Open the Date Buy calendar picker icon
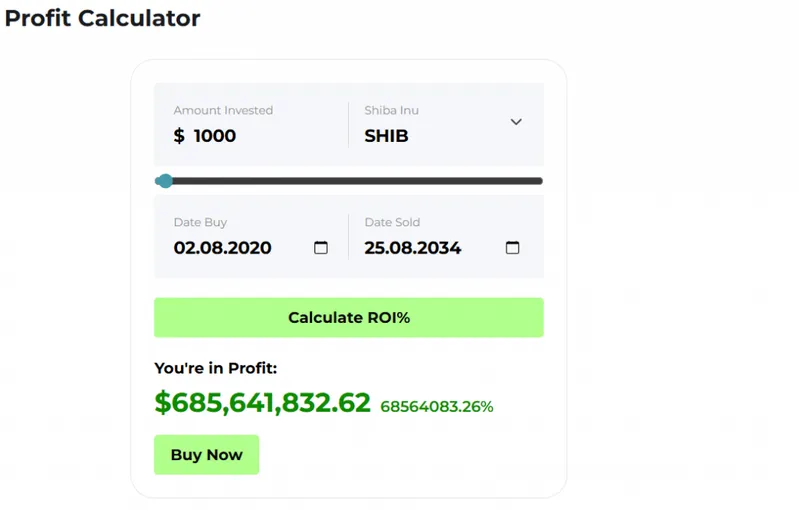799x510 pixels. [321, 248]
